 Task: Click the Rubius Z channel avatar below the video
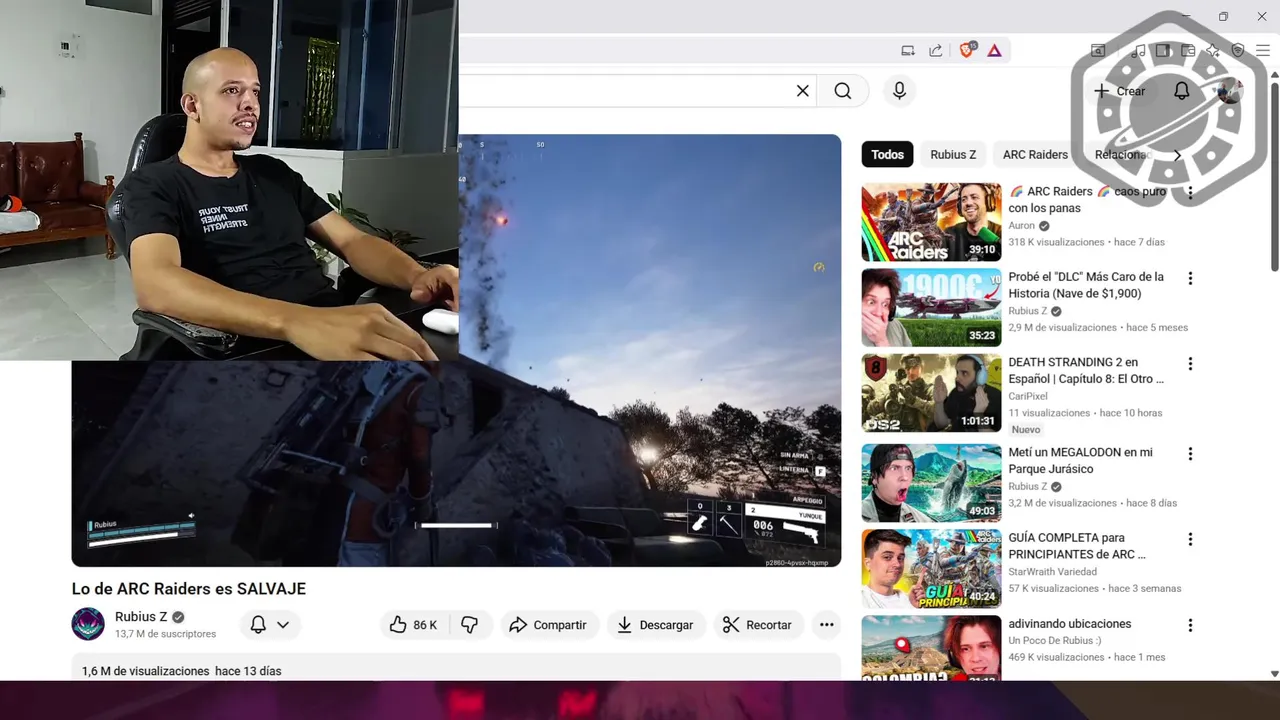[88, 624]
